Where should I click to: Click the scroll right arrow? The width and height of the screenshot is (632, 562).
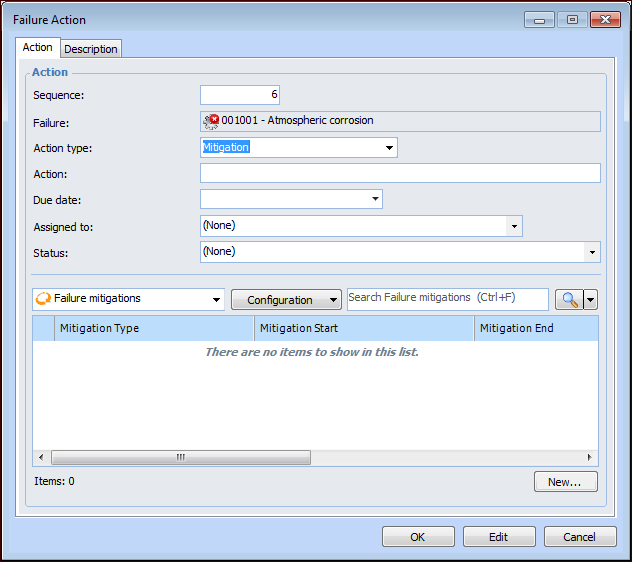click(589, 457)
